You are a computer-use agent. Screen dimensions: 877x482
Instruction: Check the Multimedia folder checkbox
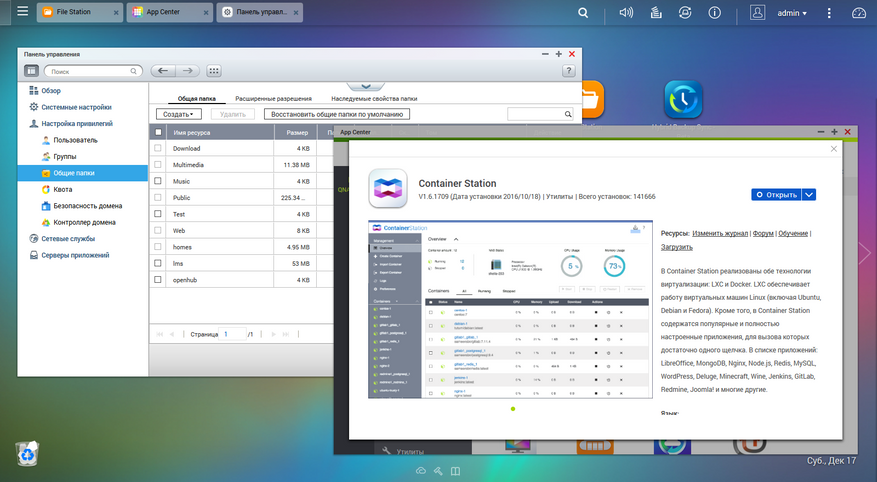click(x=158, y=164)
